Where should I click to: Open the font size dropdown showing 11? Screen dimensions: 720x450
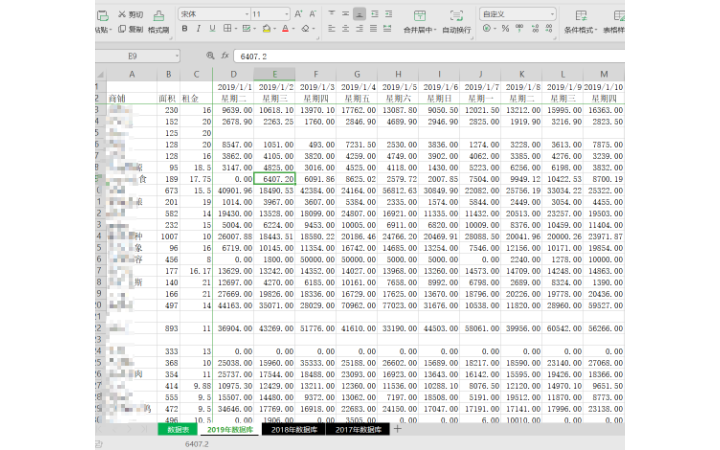click(x=271, y=14)
